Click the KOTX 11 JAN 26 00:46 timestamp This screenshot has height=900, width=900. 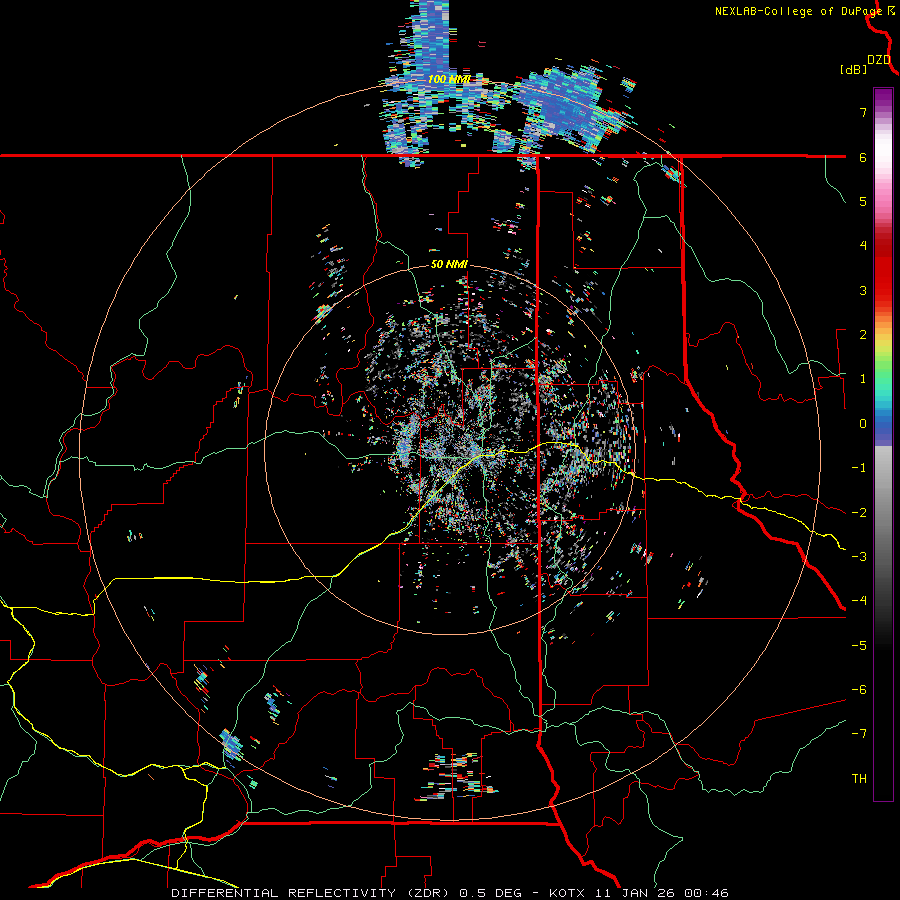pos(639,893)
